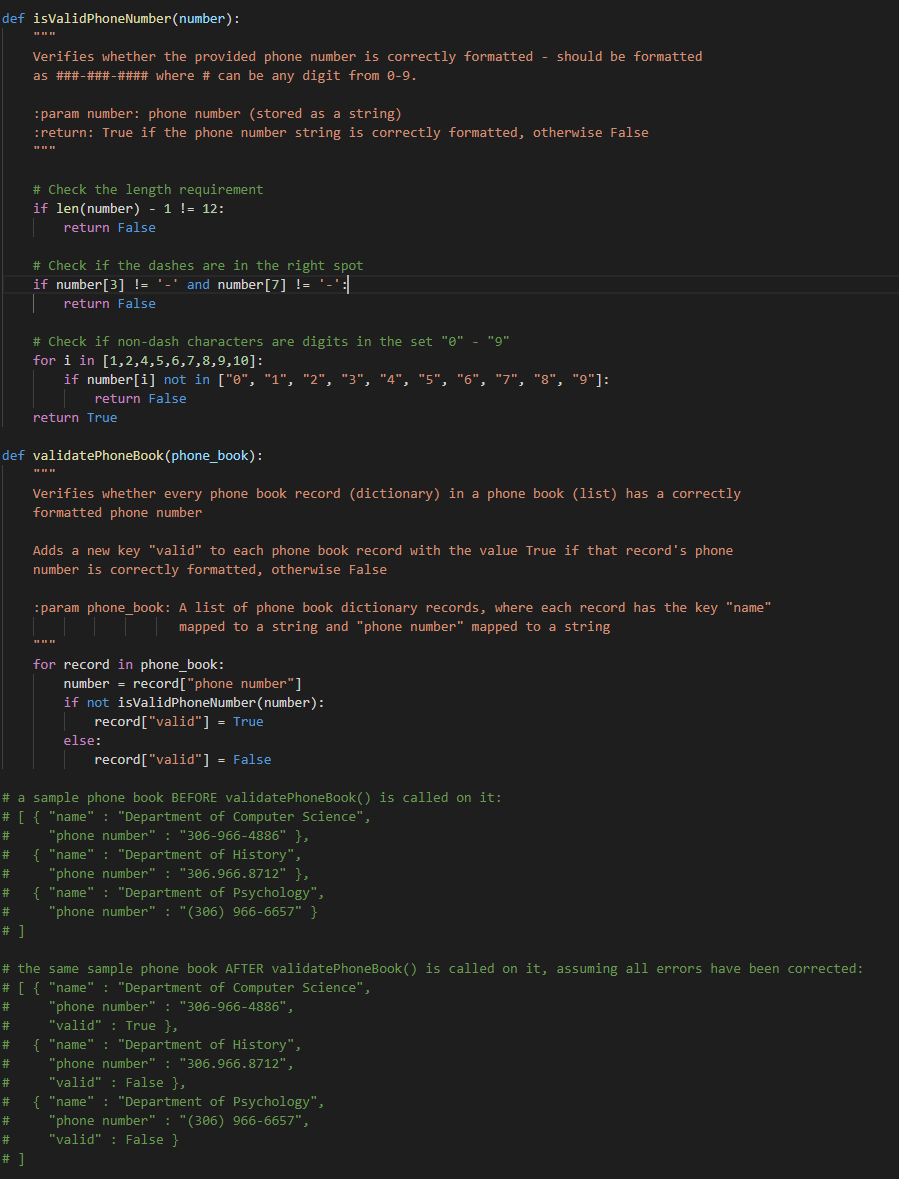
Task: Click the comment '# Check the length requirement'
Action: pyautogui.click(x=148, y=189)
